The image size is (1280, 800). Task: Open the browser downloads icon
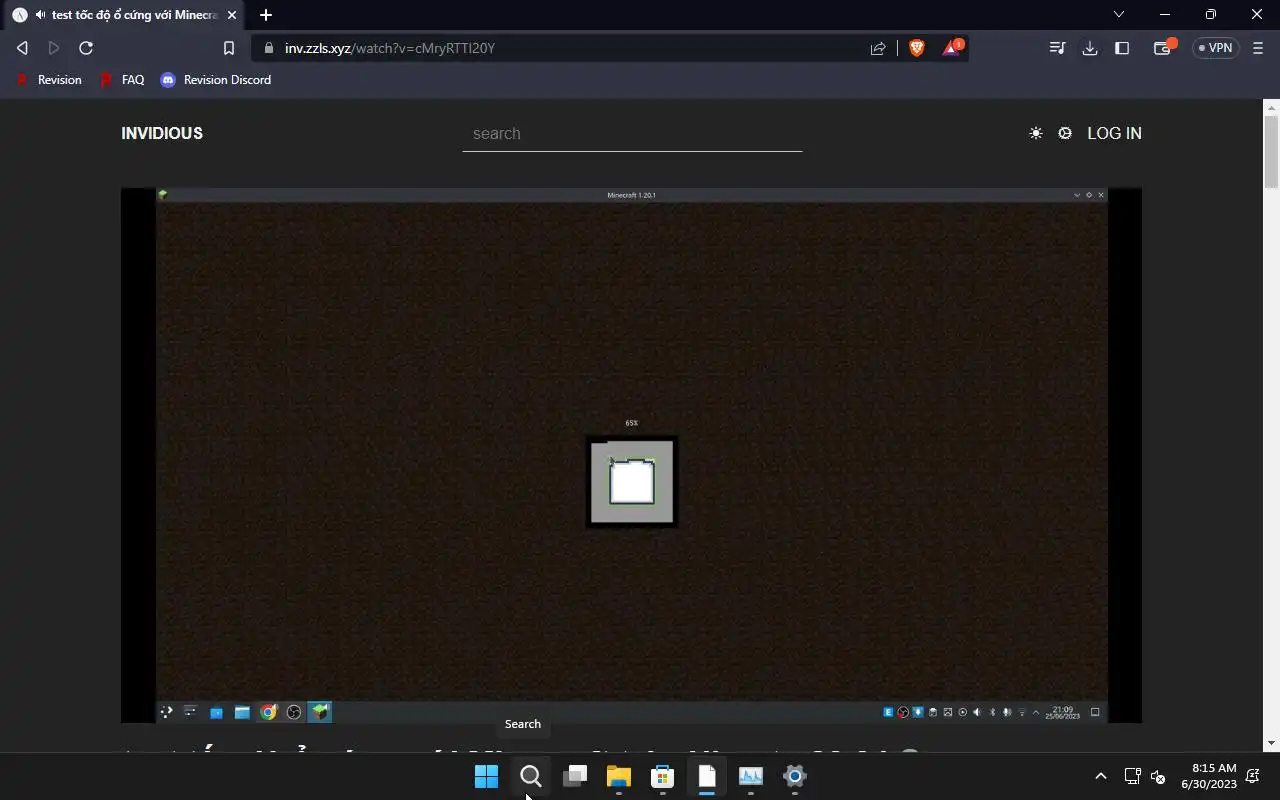1090,48
